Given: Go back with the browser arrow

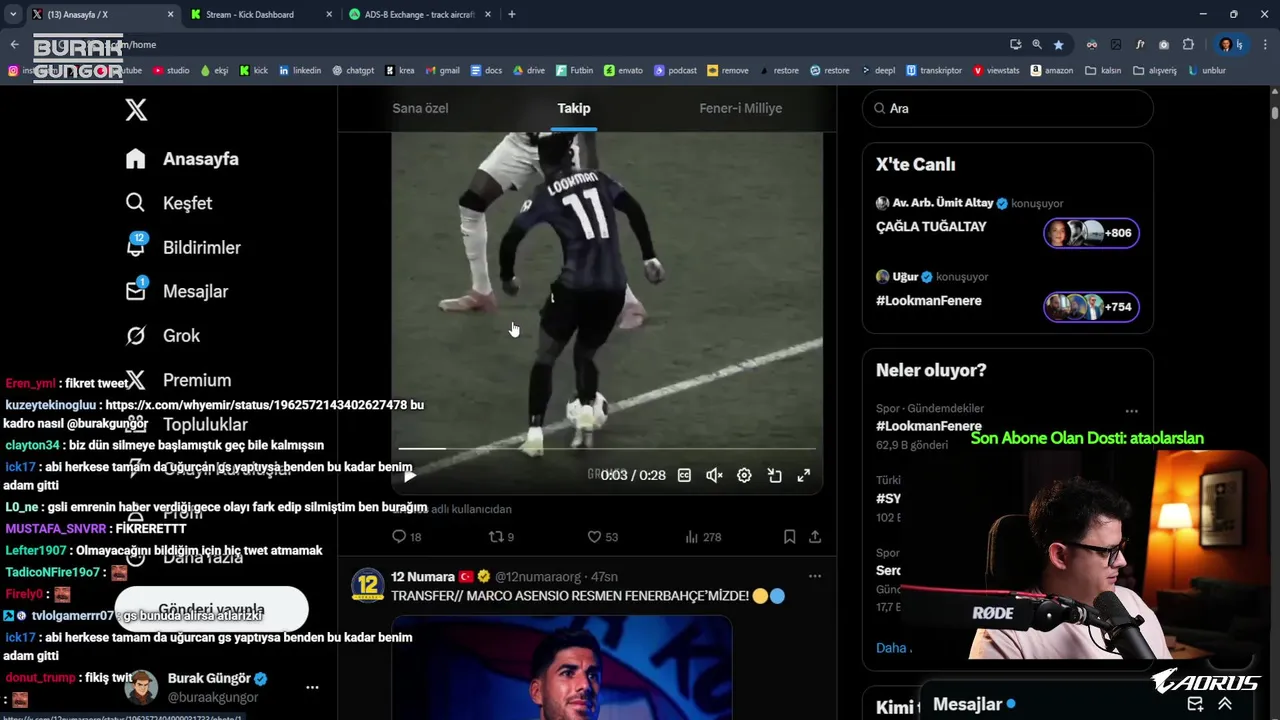Looking at the screenshot, I should [14, 44].
